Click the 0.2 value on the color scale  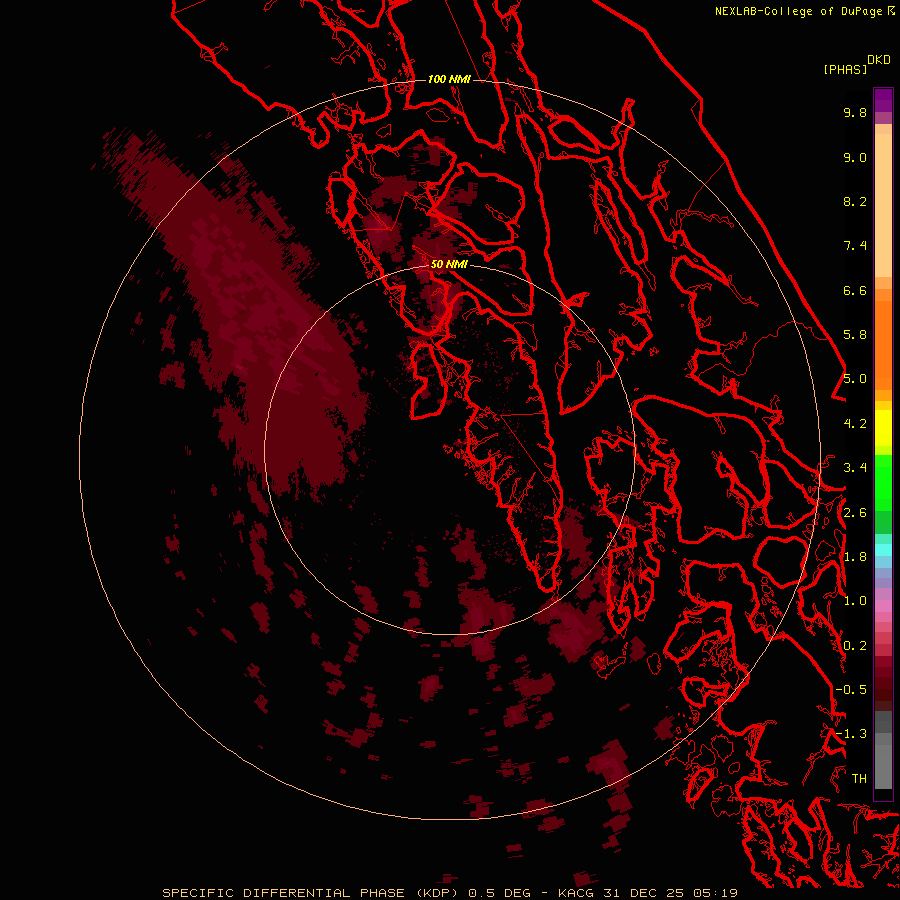[855, 646]
